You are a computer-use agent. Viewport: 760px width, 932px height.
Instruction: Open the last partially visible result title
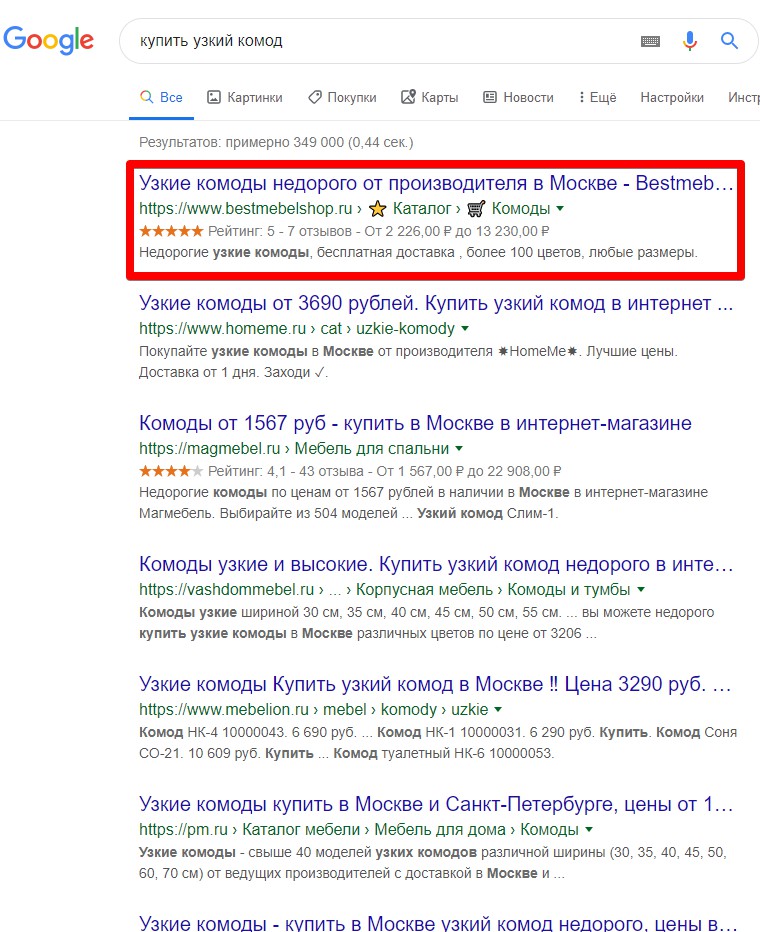pyautogui.click(x=438, y=923)
